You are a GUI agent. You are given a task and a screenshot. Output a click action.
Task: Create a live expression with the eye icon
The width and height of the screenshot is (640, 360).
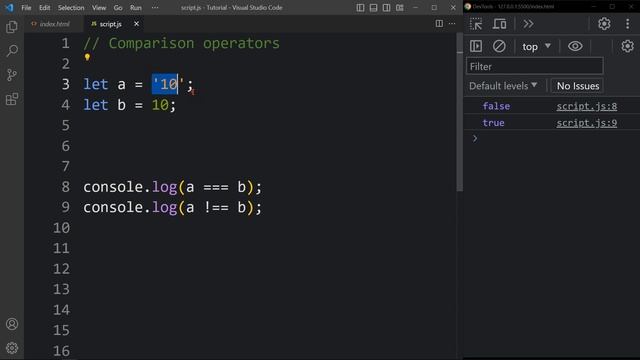(575, 46)
